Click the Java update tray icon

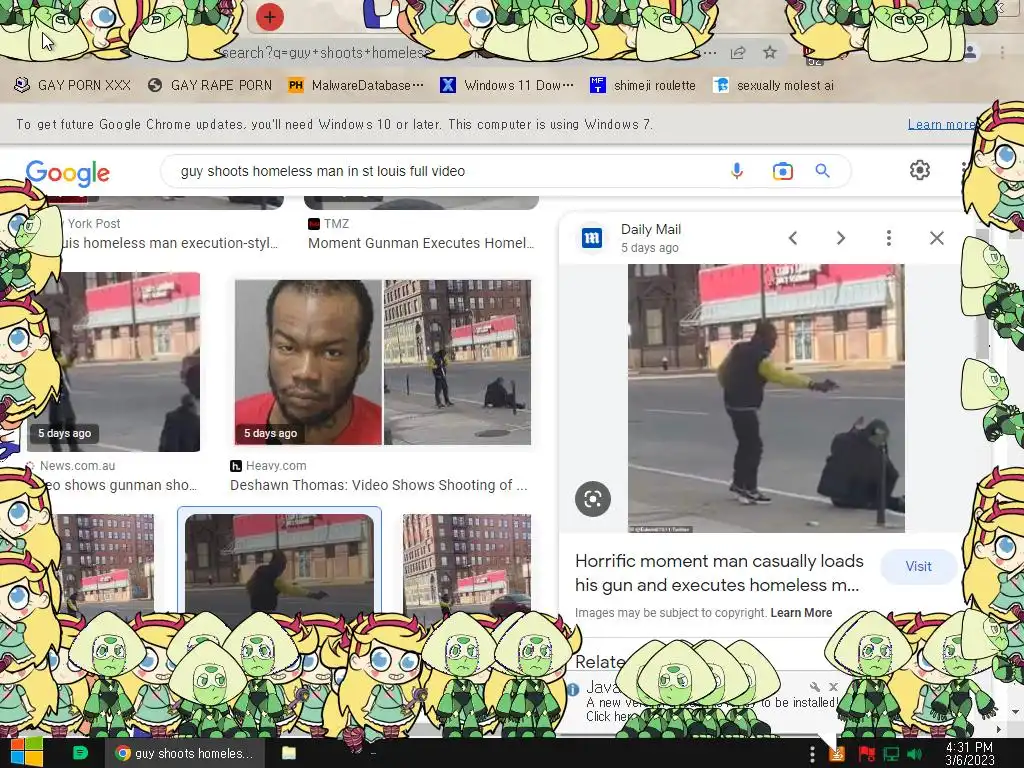tap(837, 754)
